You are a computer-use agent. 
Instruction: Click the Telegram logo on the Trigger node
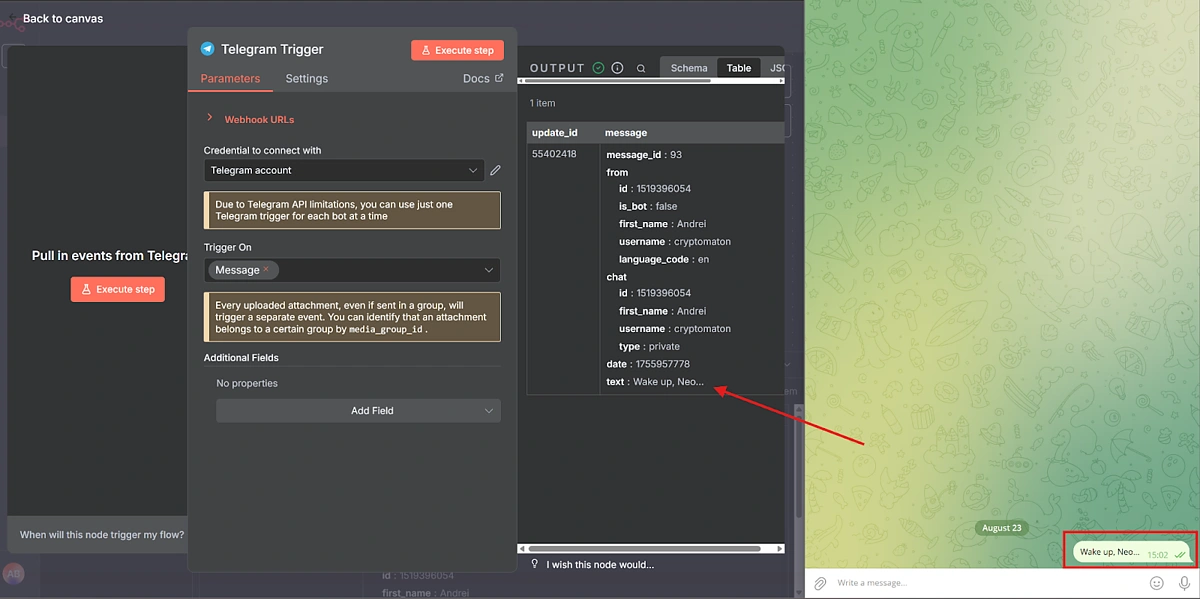[207, 48]
